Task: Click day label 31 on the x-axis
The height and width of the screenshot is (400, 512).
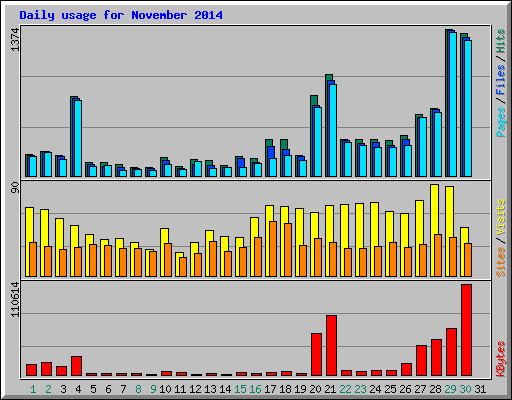Action: (480, 389)
